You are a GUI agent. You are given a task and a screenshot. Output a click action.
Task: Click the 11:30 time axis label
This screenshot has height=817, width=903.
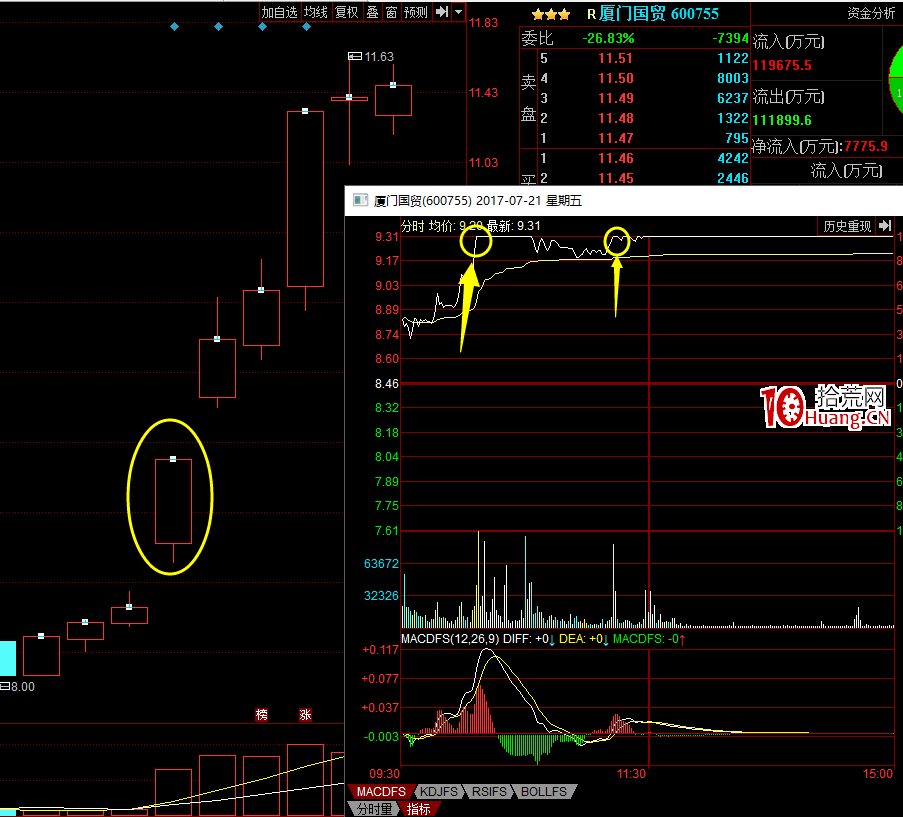pyautogui.click(x=631, y=773)
